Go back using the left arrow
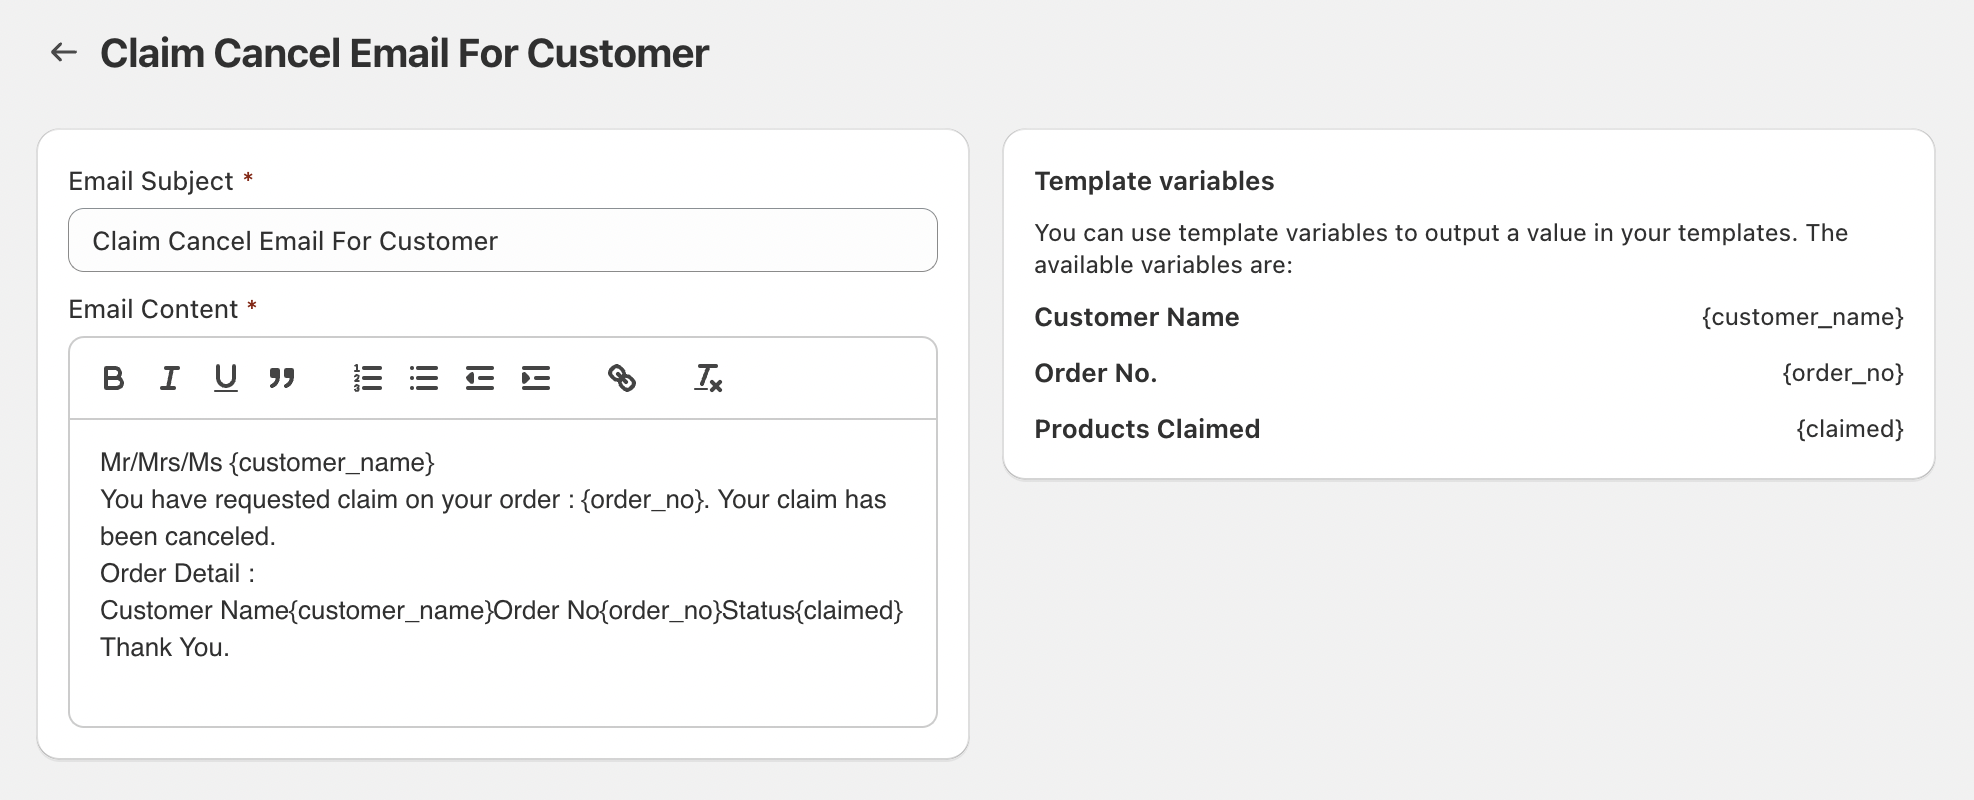 pos(64,53)
